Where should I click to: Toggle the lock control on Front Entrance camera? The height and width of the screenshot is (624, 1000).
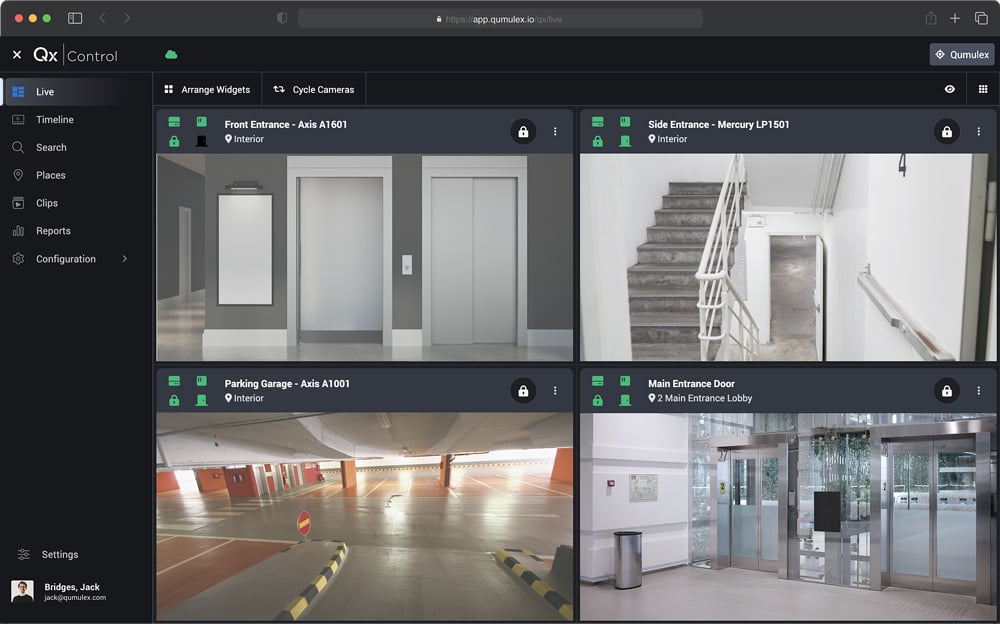[x=523, y=131]
